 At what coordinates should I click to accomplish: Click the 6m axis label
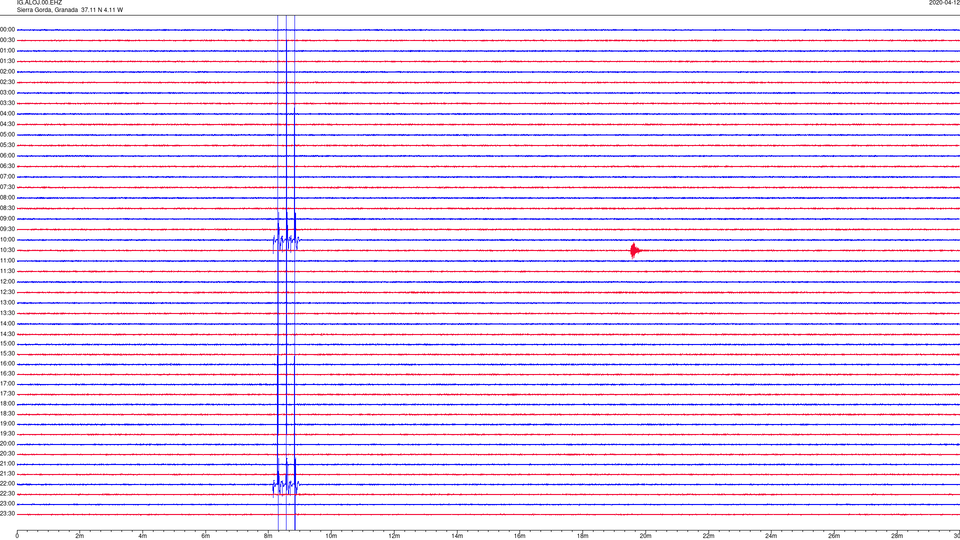tap(206, 536)
